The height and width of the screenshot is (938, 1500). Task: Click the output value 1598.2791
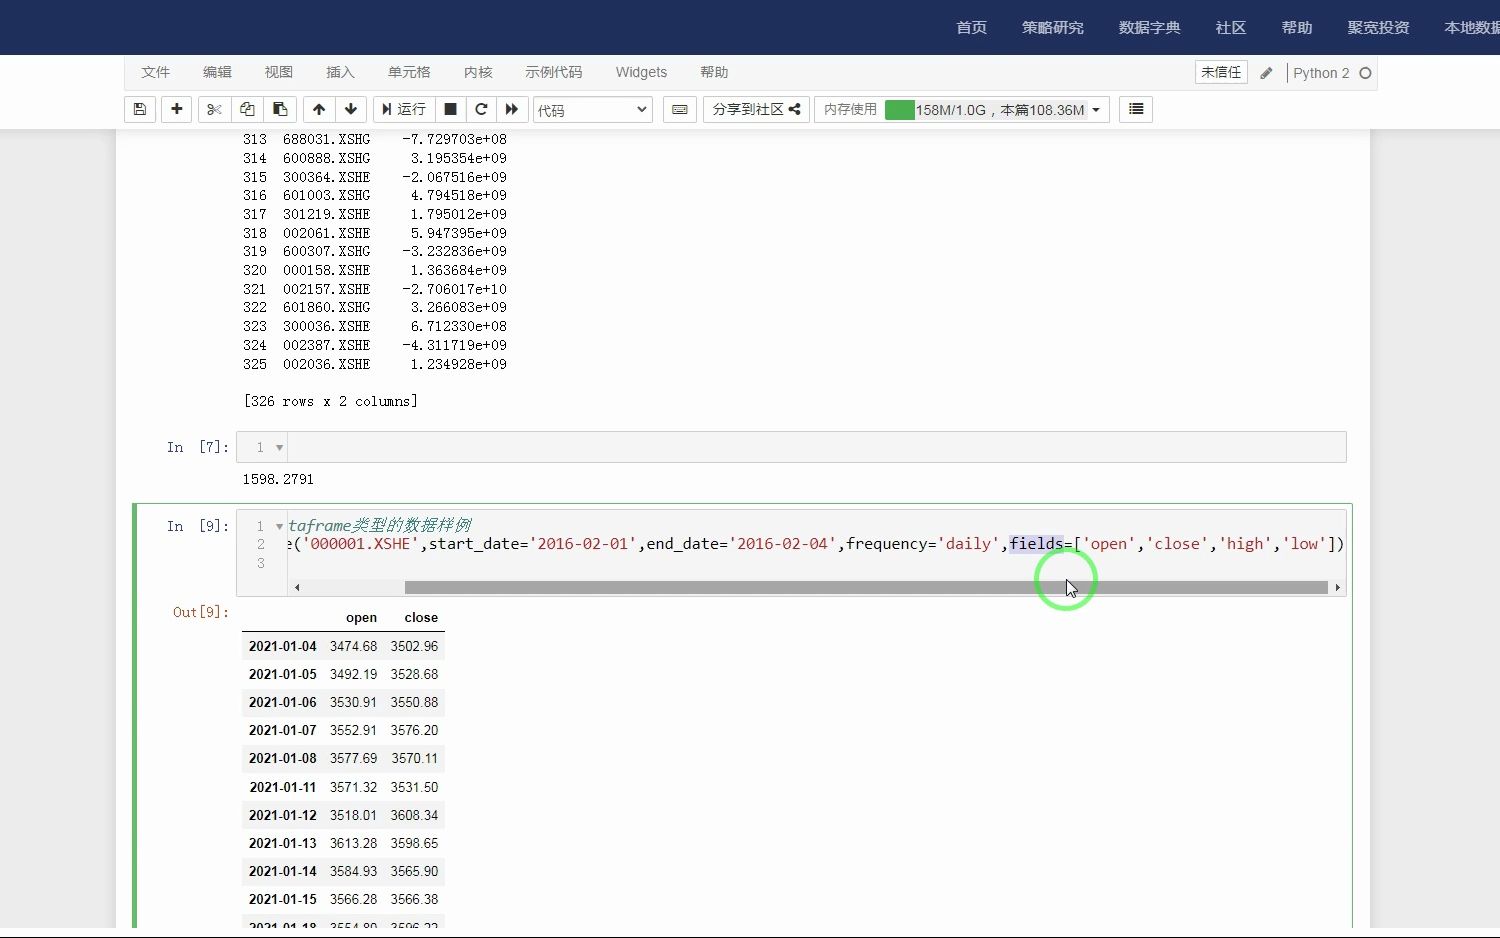tap(278, 480)
